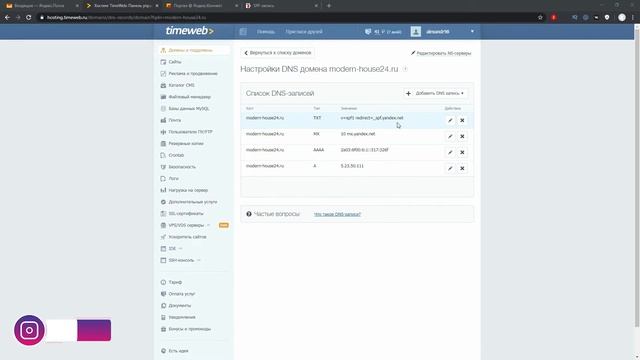Open the Что такое DNS-записи link
640x360 pixels.
(337, 214)
